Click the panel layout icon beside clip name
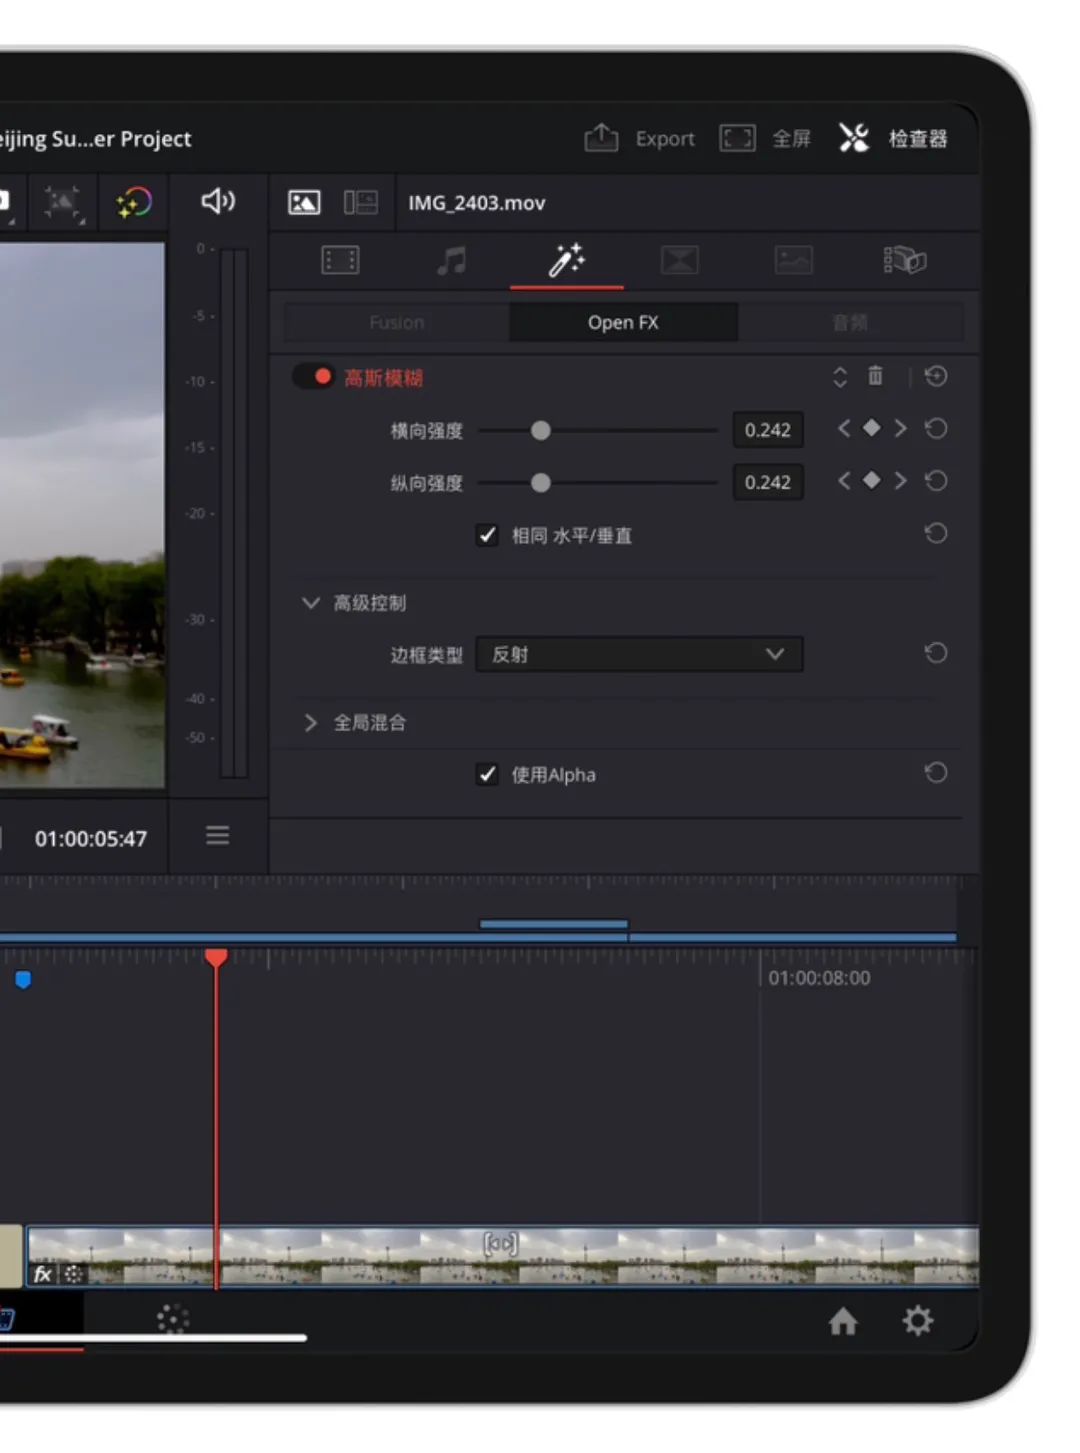The height and width of the screenshot is (1453, 1080). point(361,203)
